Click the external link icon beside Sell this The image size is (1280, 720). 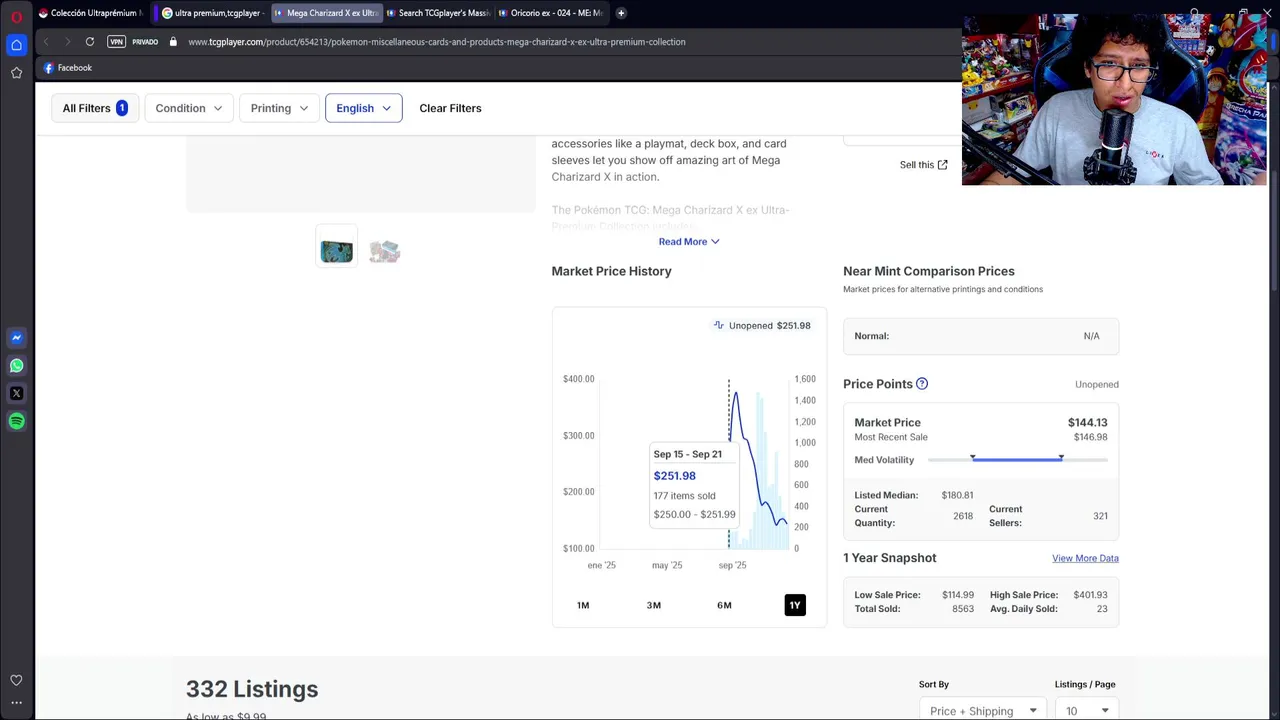(x=942, y=165)
